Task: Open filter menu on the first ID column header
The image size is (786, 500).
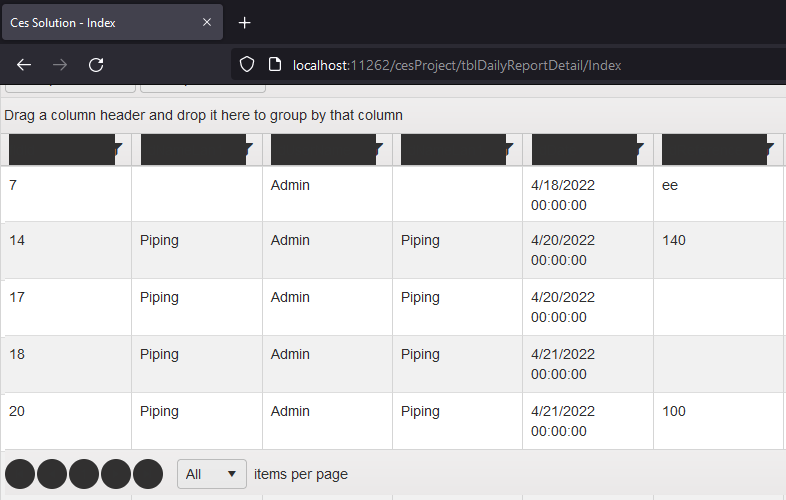Action: pos(118,149)
